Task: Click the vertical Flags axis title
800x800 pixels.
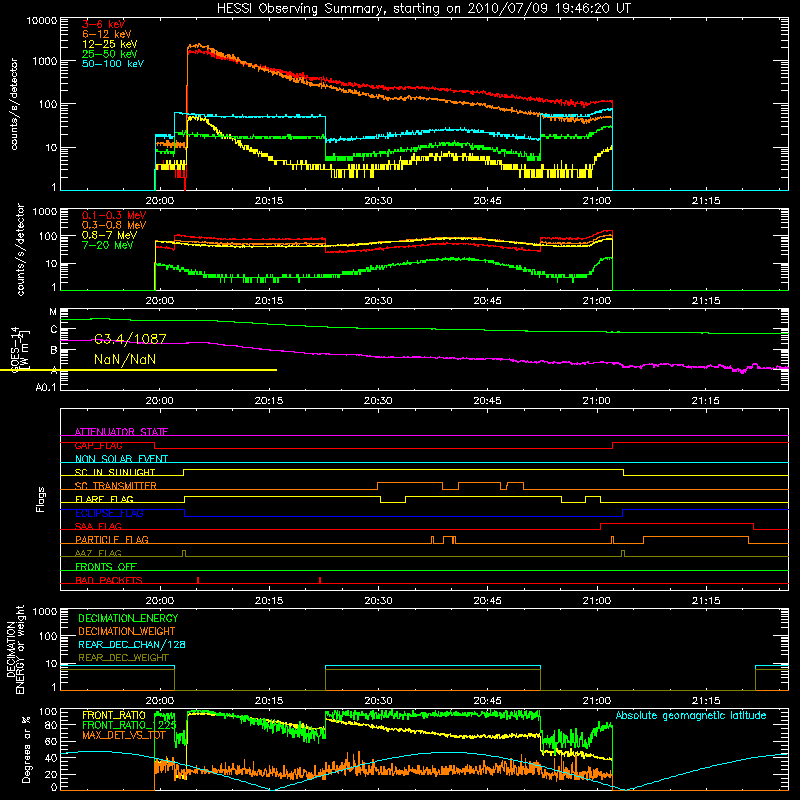Action: point(40,499)
